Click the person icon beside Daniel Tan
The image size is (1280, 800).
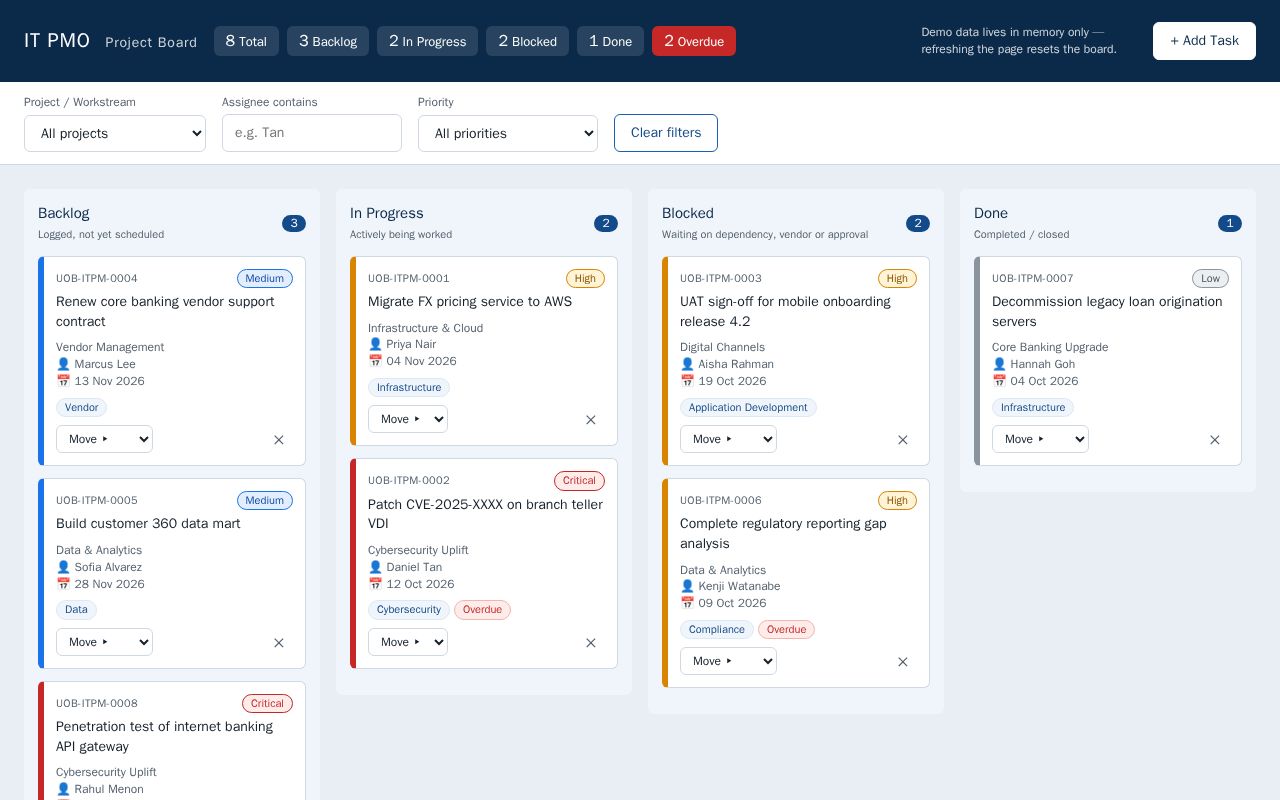(375, 567)
